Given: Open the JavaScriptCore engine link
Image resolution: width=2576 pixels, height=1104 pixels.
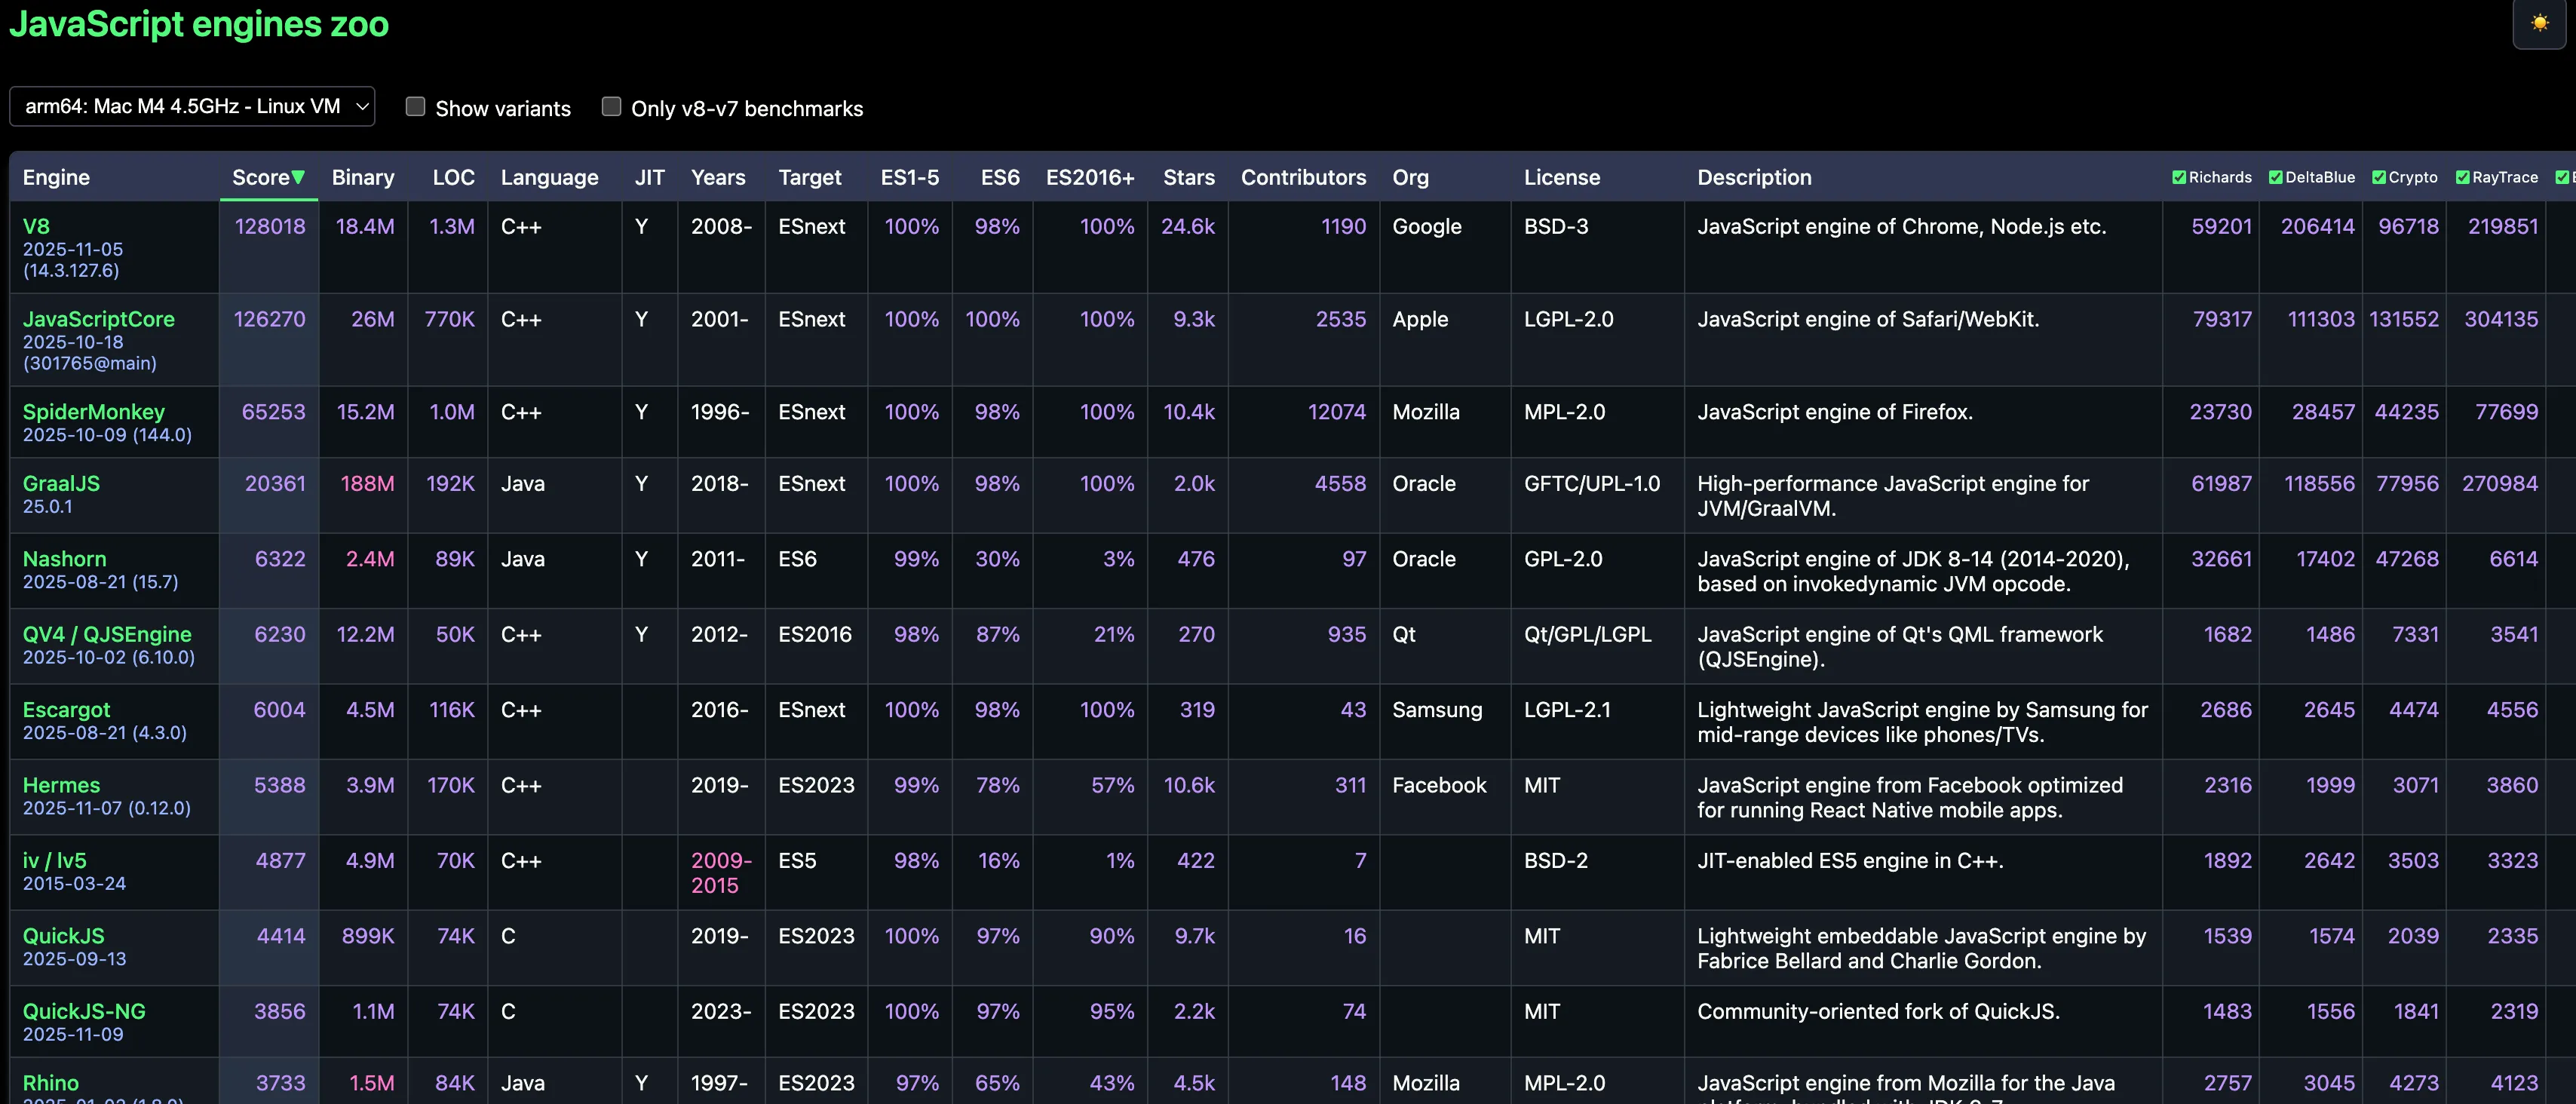Looking at the screenshot, I should pos(98,319).
